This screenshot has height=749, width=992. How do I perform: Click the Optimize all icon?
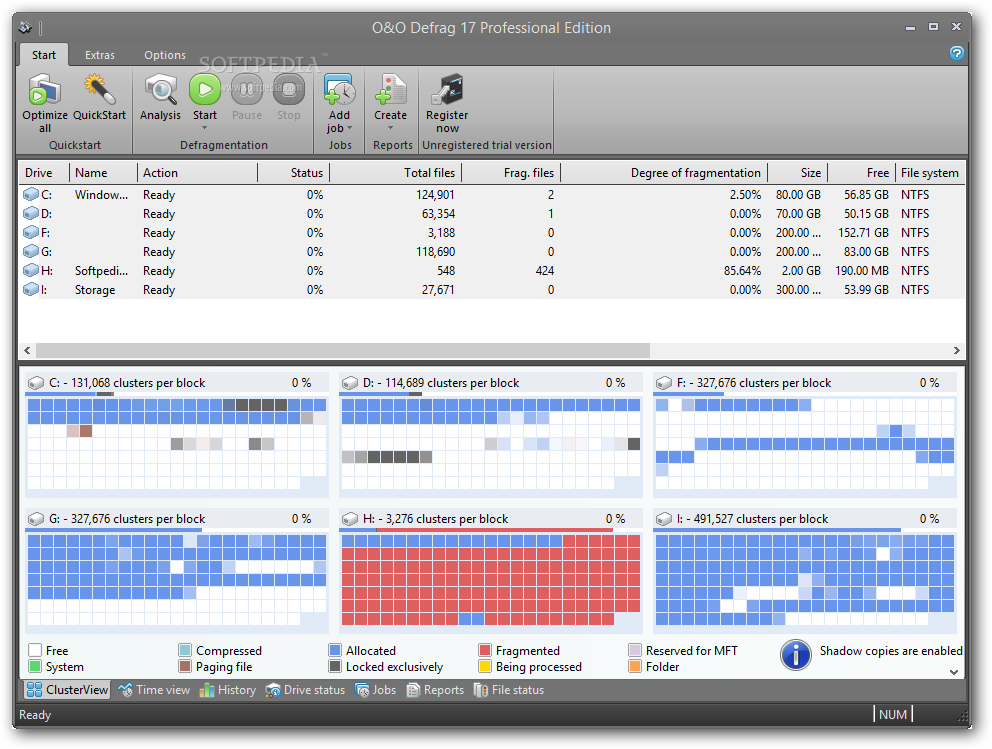pyautogui.click(x=44, y=89)
